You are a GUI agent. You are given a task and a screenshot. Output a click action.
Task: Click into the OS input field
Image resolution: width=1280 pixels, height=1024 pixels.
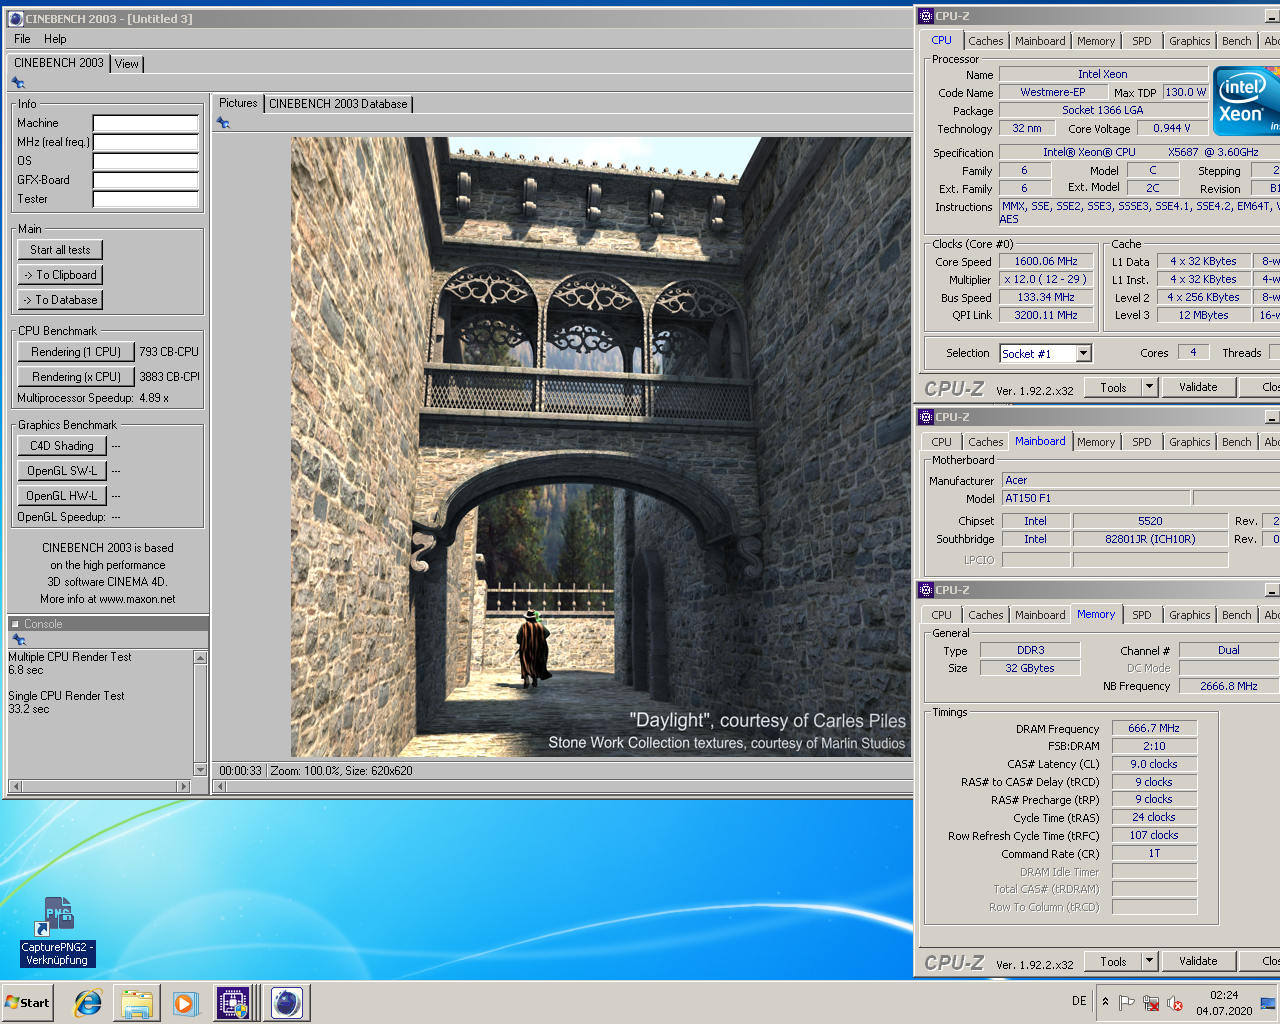tap(146, 161)
